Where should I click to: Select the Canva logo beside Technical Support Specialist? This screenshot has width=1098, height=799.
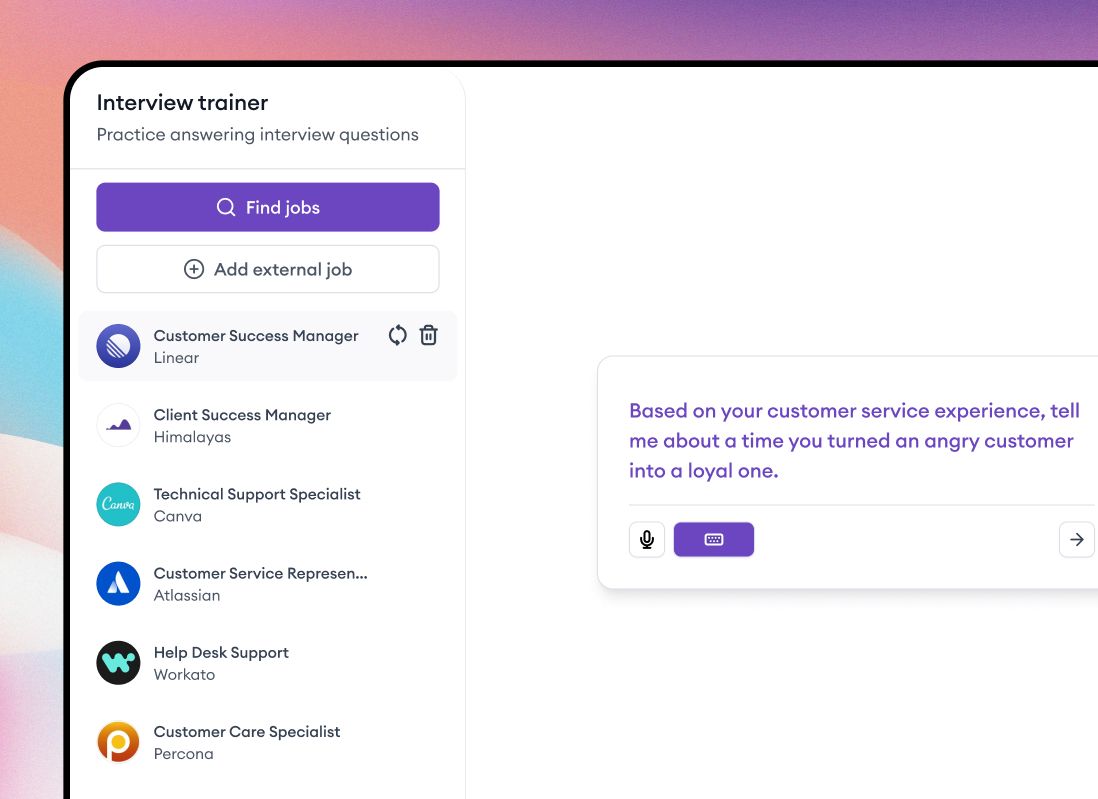[x=118, y=504]
